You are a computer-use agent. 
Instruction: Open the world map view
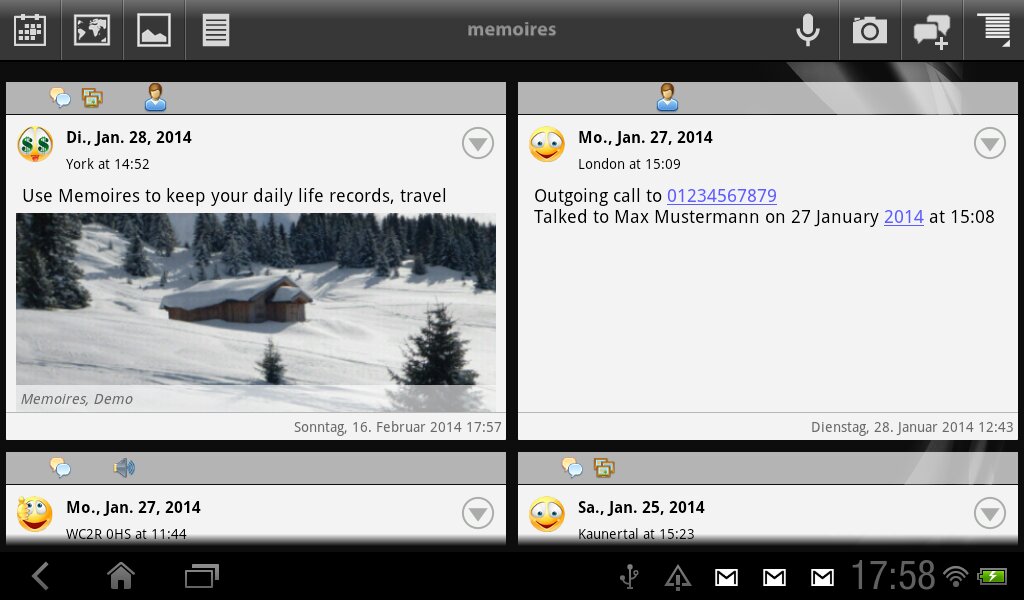pyautogui.click(x=92, y=30)
